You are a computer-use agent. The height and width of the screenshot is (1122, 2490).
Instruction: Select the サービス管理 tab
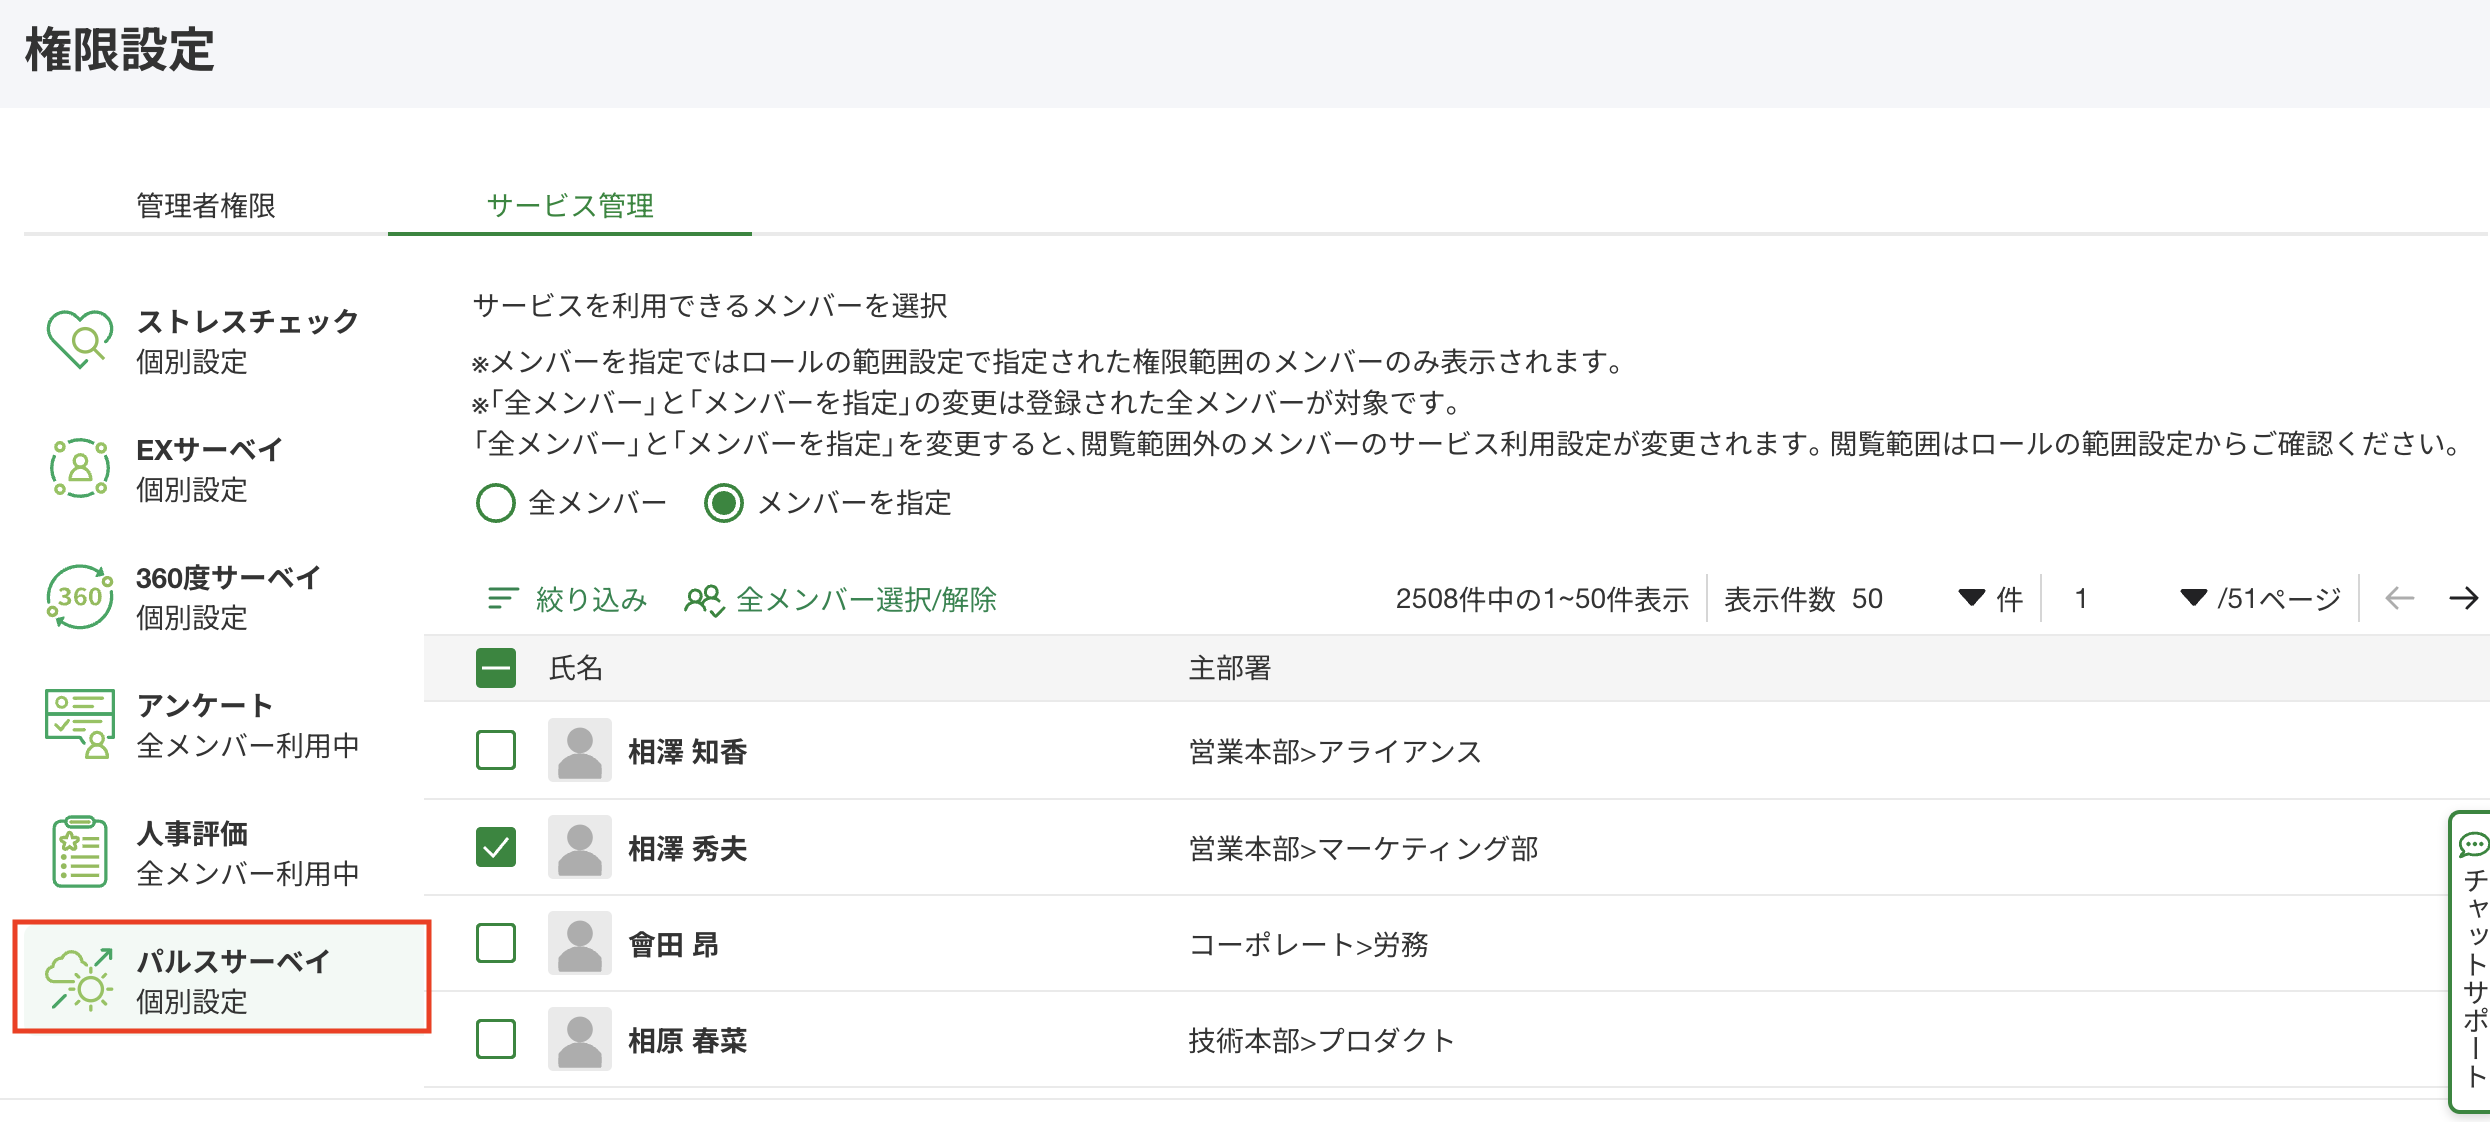570,206
